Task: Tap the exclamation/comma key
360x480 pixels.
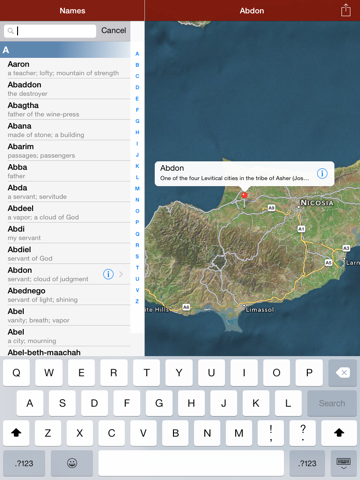Action: point(271,433)
